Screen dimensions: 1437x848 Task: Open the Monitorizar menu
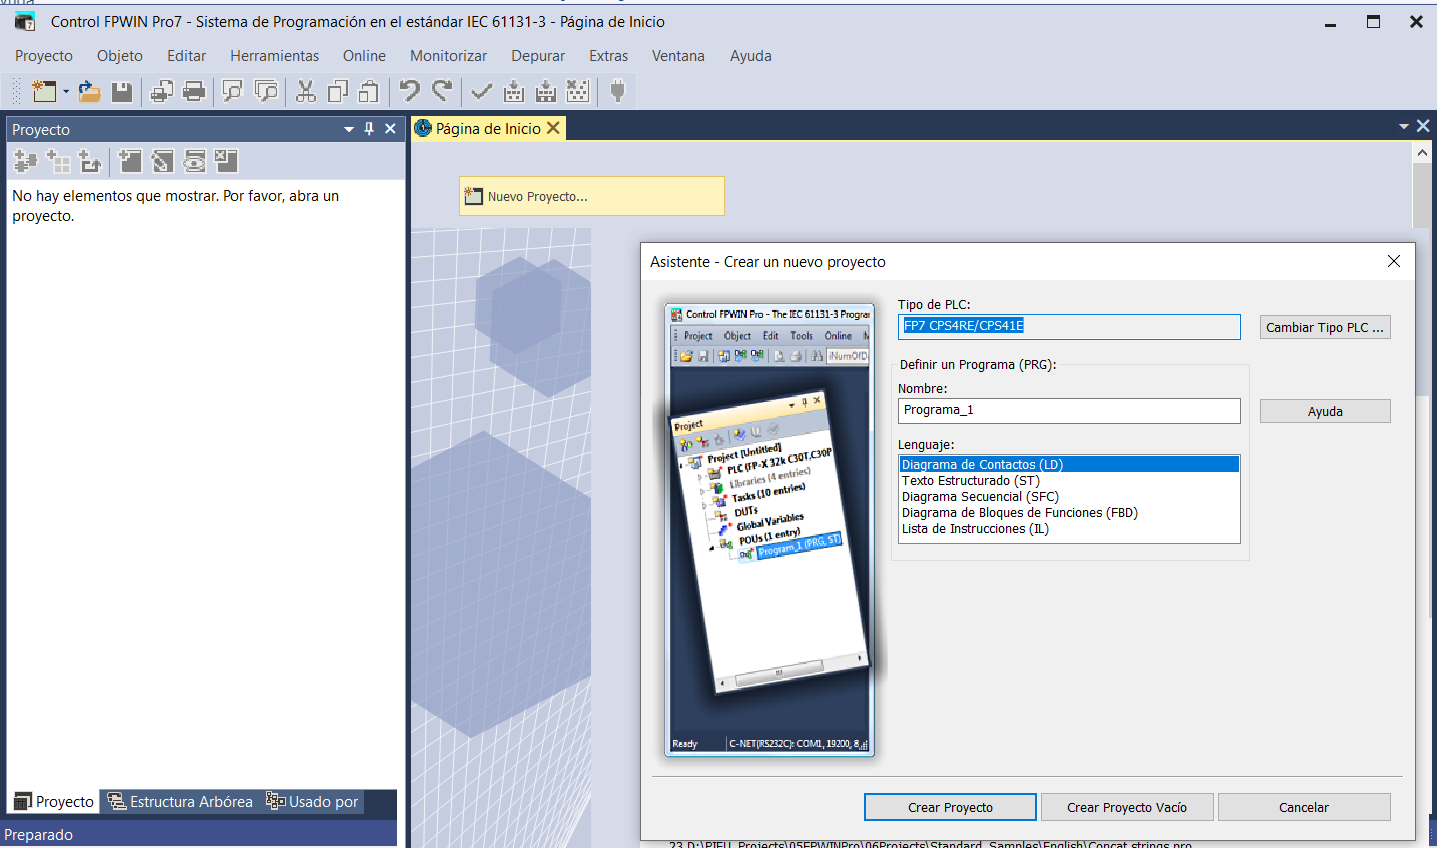pos(449,56)
